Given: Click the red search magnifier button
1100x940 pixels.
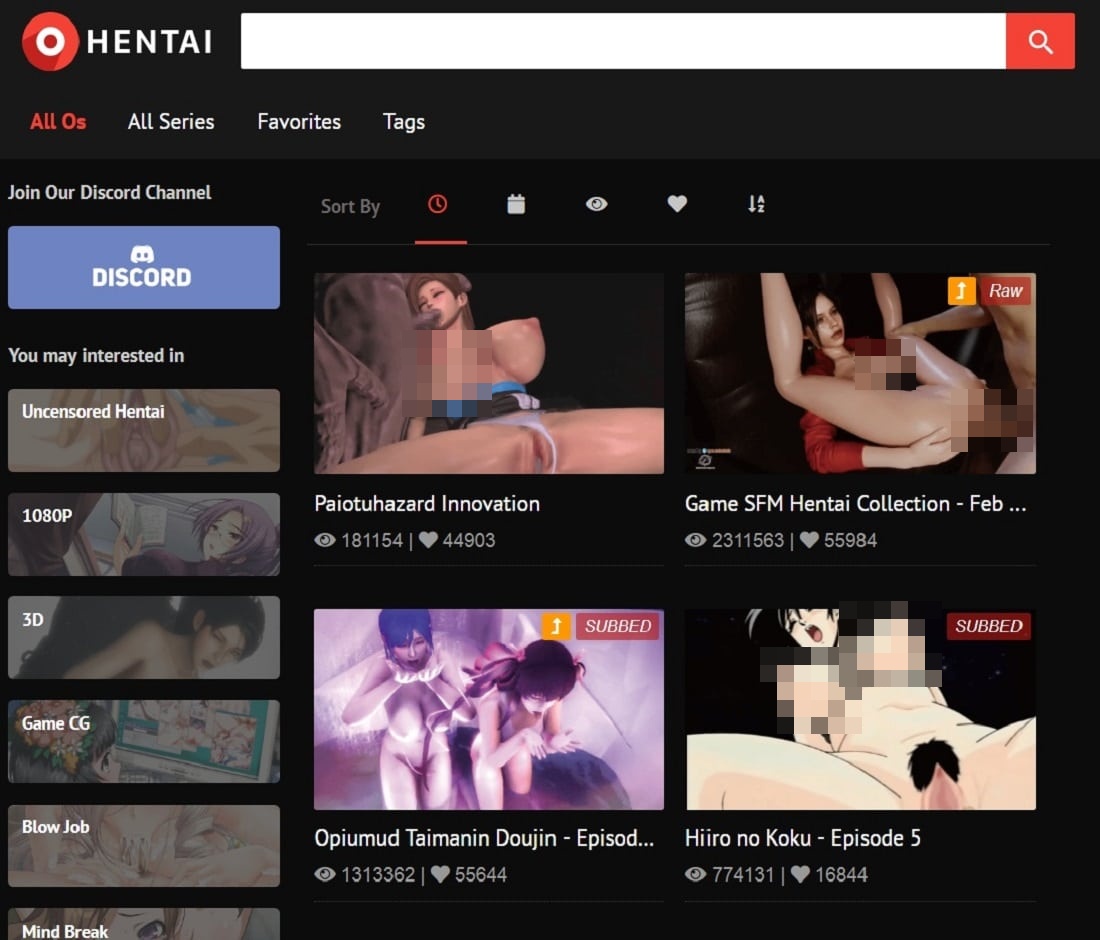Looking at the screenshot, I should (1040, 41).
